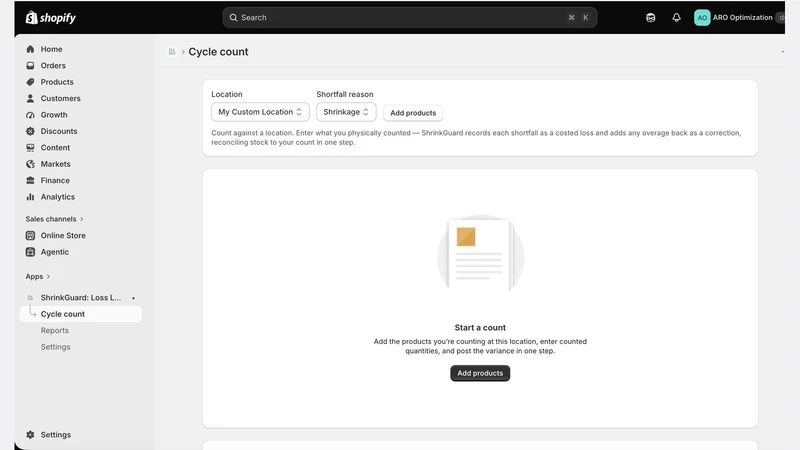
Task: Click the Settings gear icon in sidebar
Action: point(30,435)
